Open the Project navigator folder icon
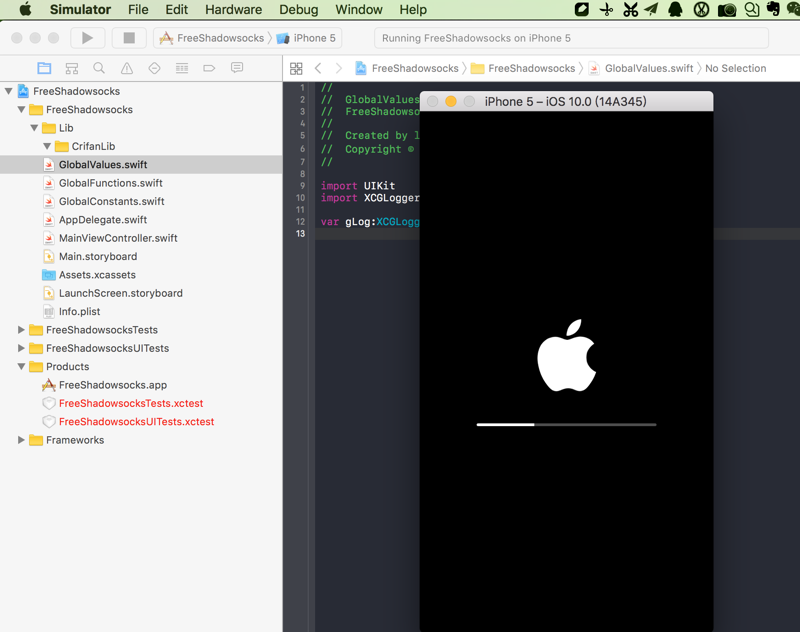 click(44, 68)
